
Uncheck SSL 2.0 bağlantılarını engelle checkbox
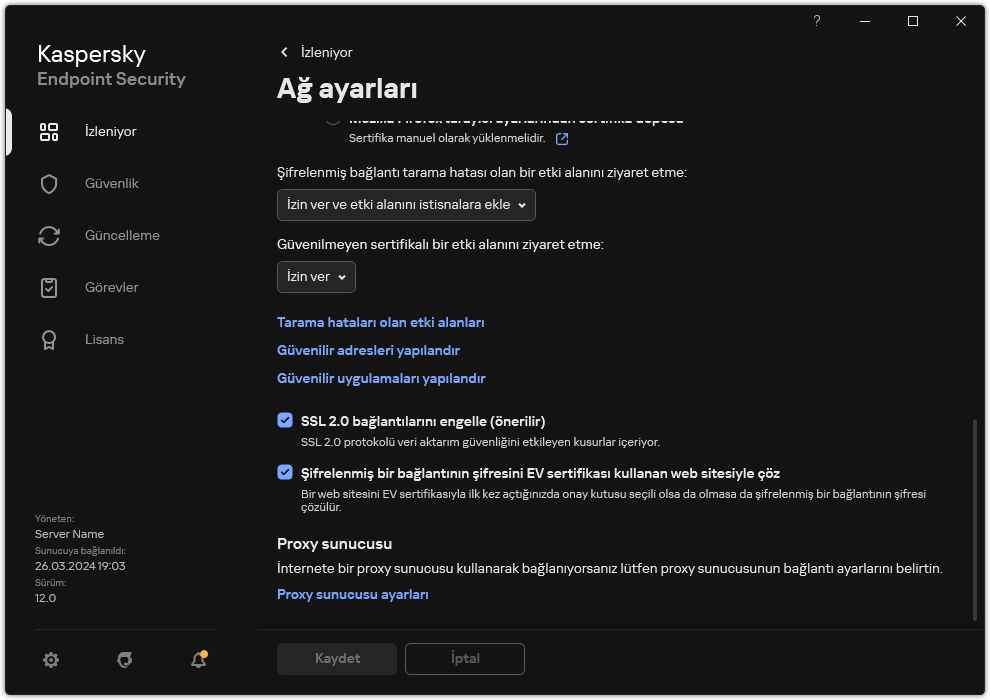coord(285,421)
